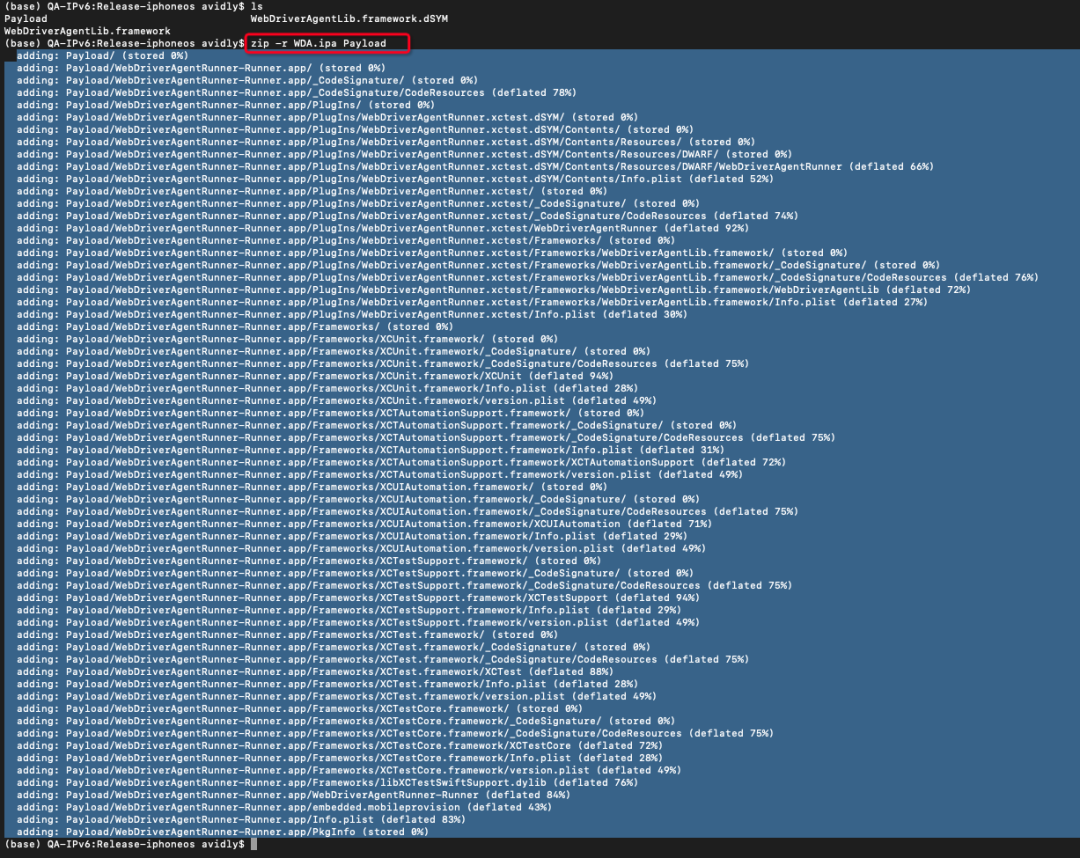Click the highlighted zip -r WDA.ipa Payload command
Image resolution: width=1080 pixels, height=858 pixels.
[x=318, y=43]
